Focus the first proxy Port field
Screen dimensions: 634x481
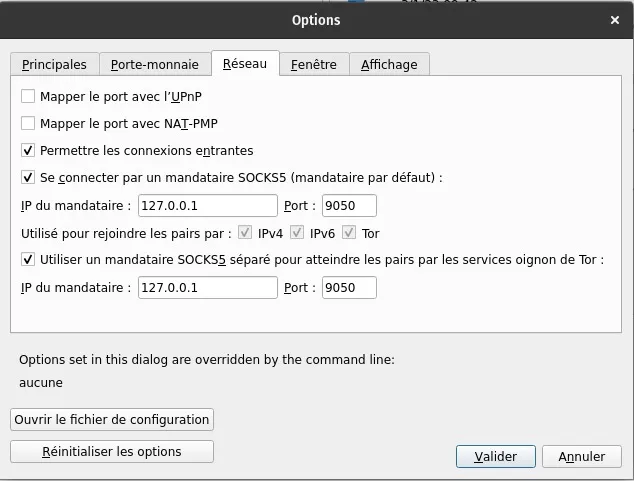pos(349,206)
